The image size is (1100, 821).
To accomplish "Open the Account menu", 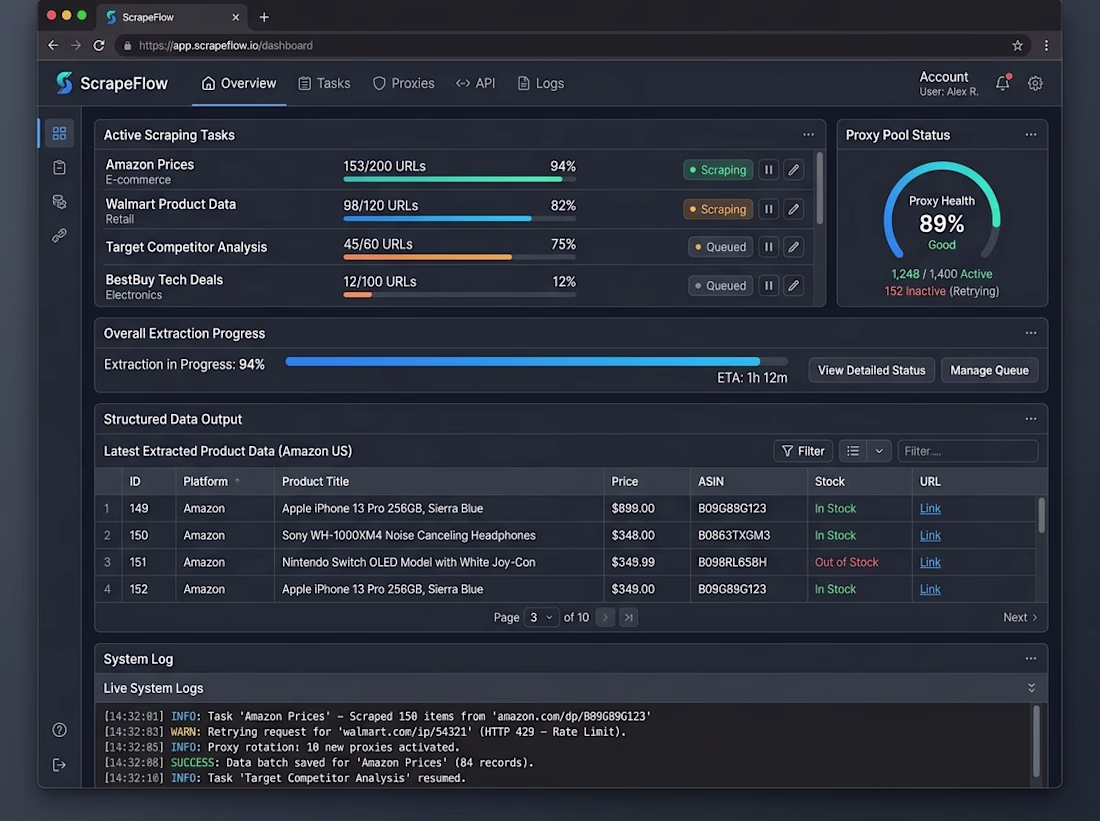I will pyautogui.click(x=948, y=84).
